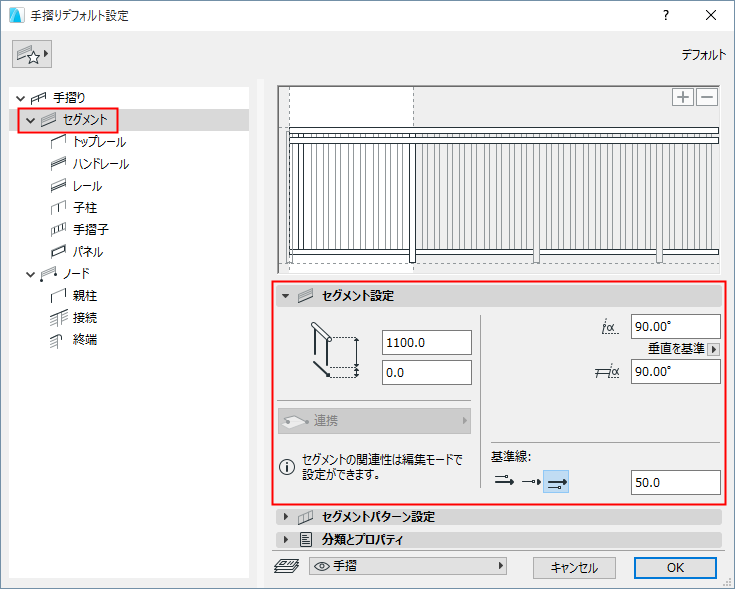
Task: Select the トップレール tree item
Action: [x=99, y=142]
